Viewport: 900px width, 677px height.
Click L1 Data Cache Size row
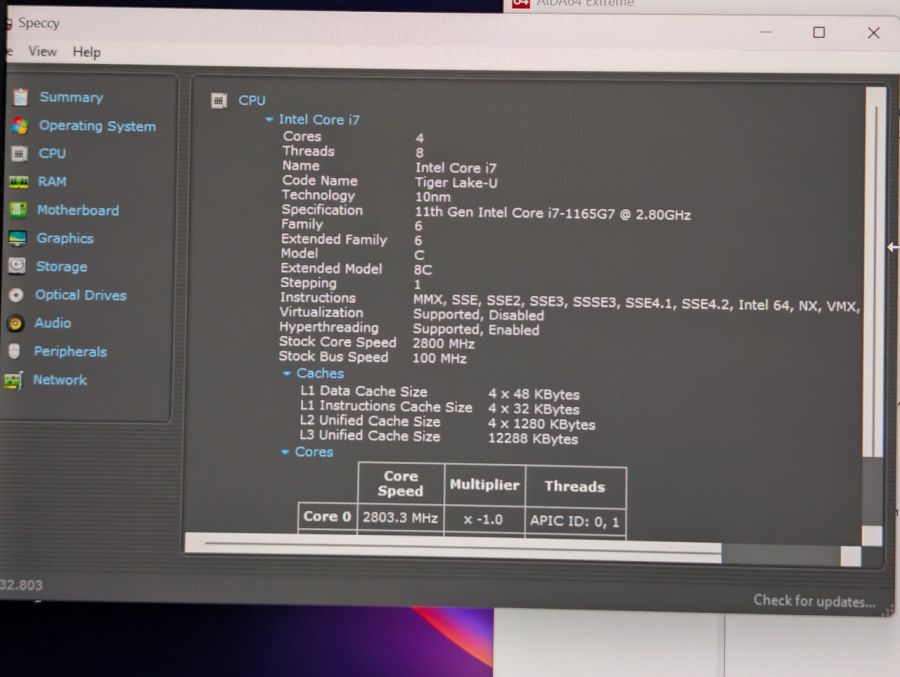click(440, 393)
